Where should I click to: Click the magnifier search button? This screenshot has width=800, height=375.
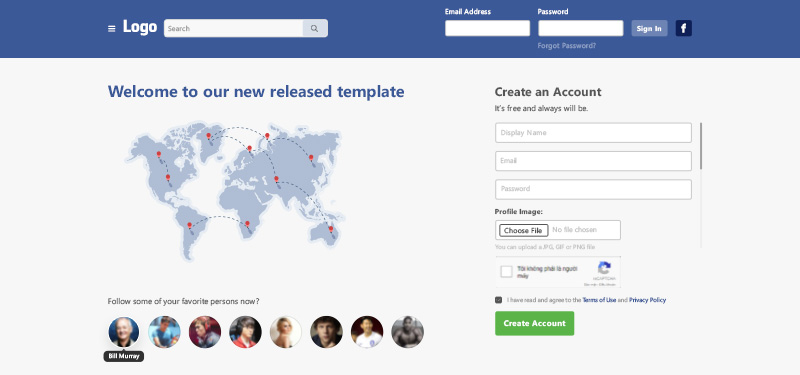[x=315, y=29]
